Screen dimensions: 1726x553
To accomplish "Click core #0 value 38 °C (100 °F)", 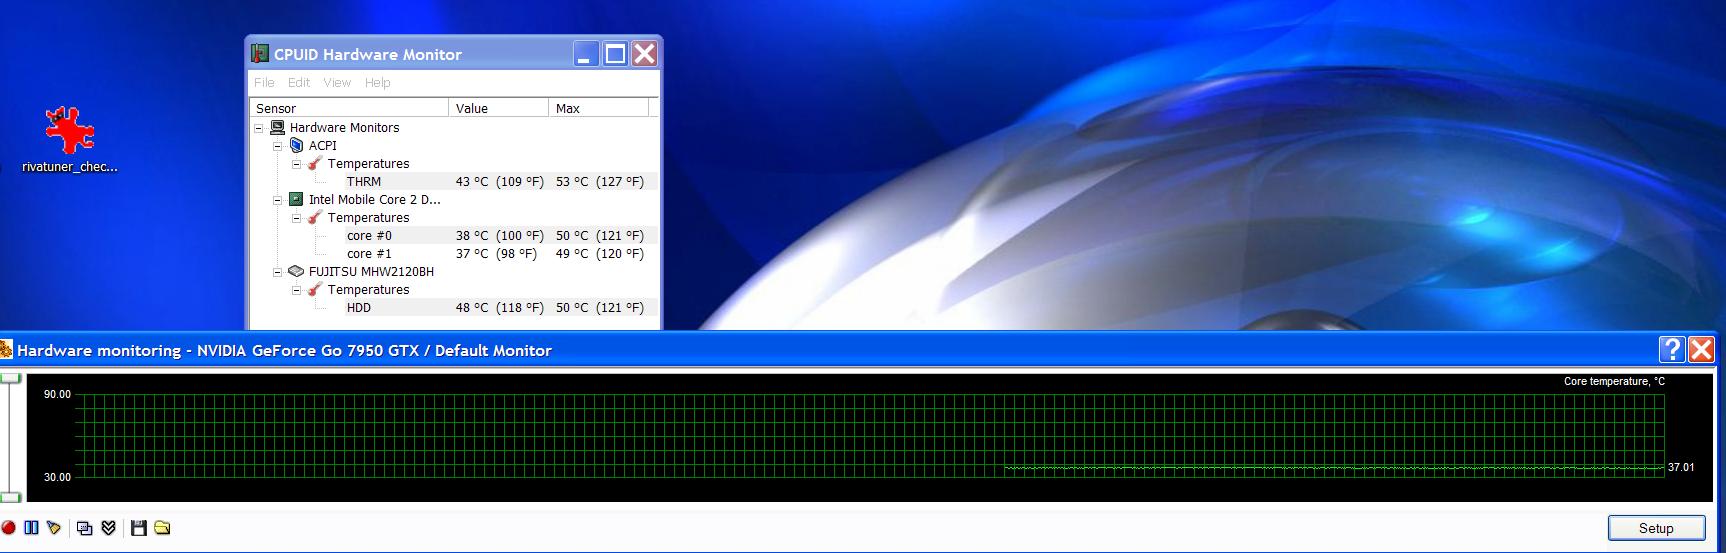I will [499, 235].
